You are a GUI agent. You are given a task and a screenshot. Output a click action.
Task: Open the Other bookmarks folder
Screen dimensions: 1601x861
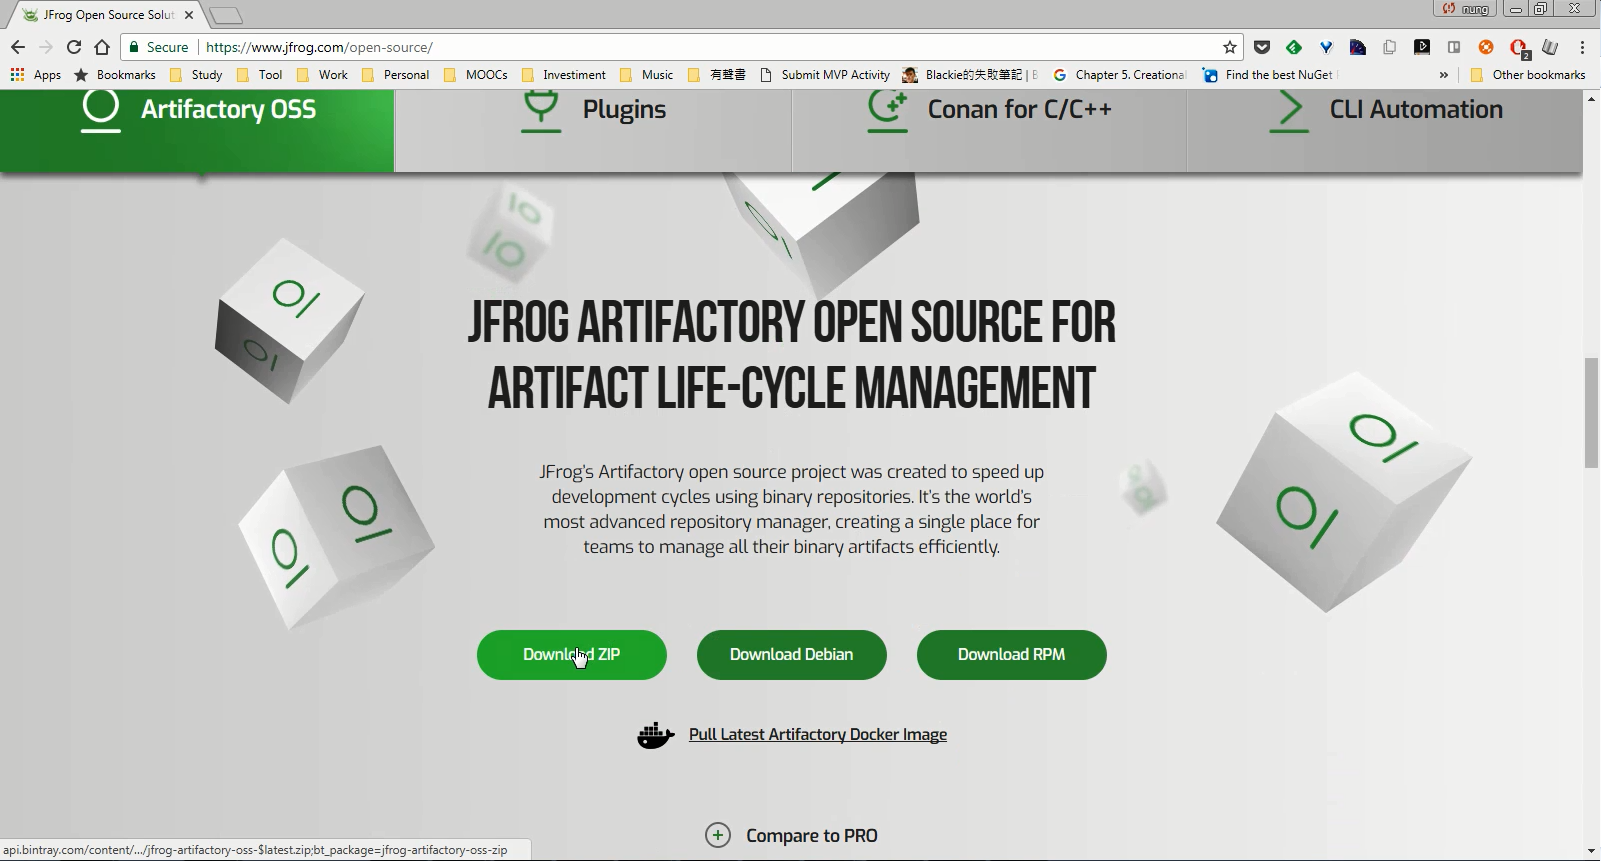tap(1528, 75)
